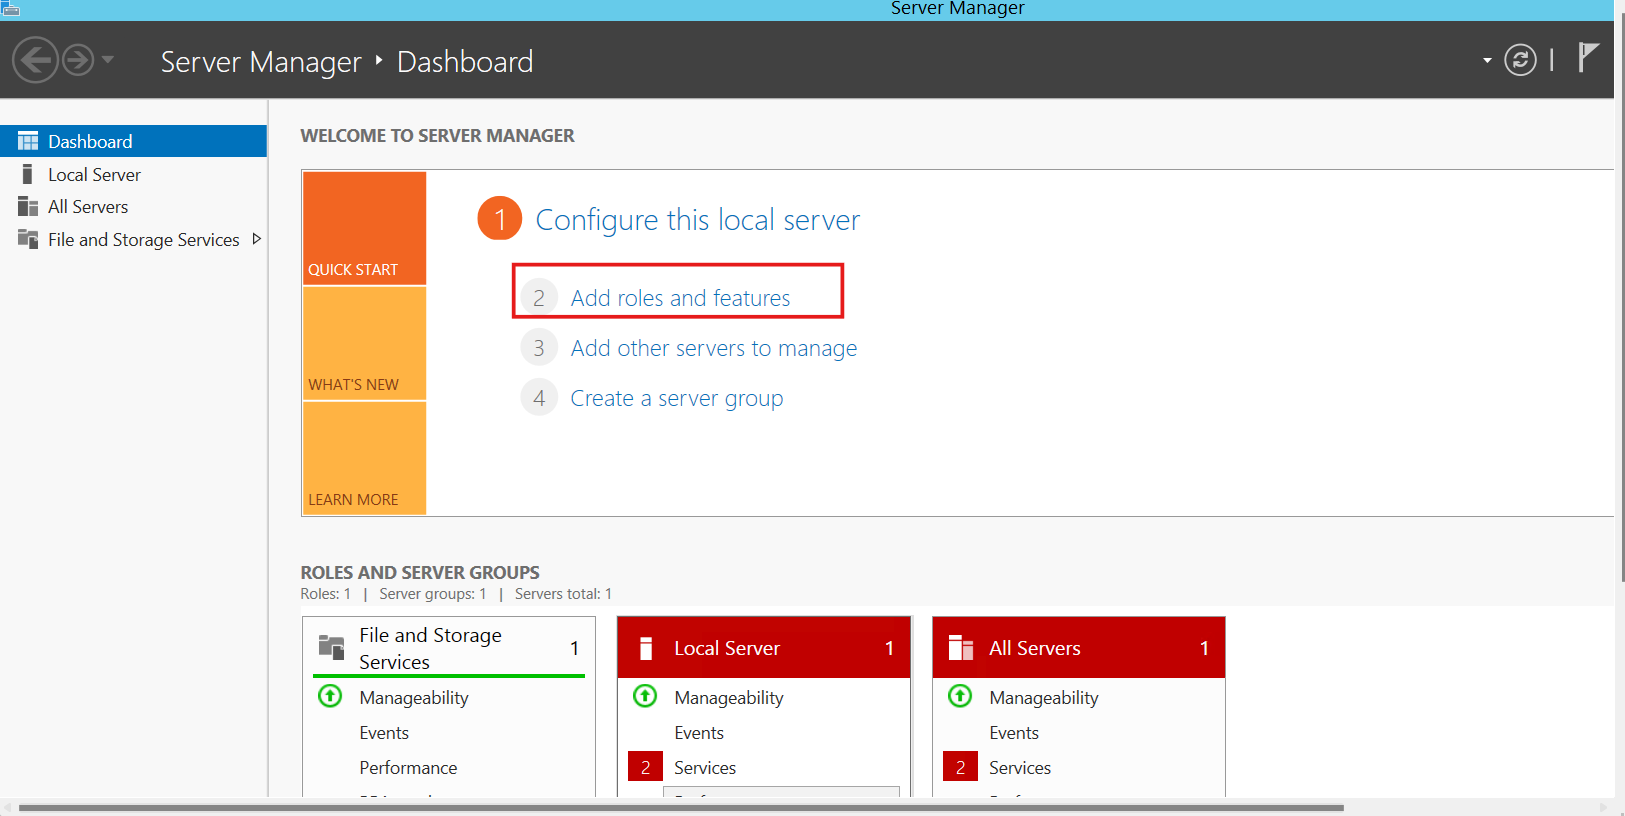Click Add other servers to manage

coord(713,348)
